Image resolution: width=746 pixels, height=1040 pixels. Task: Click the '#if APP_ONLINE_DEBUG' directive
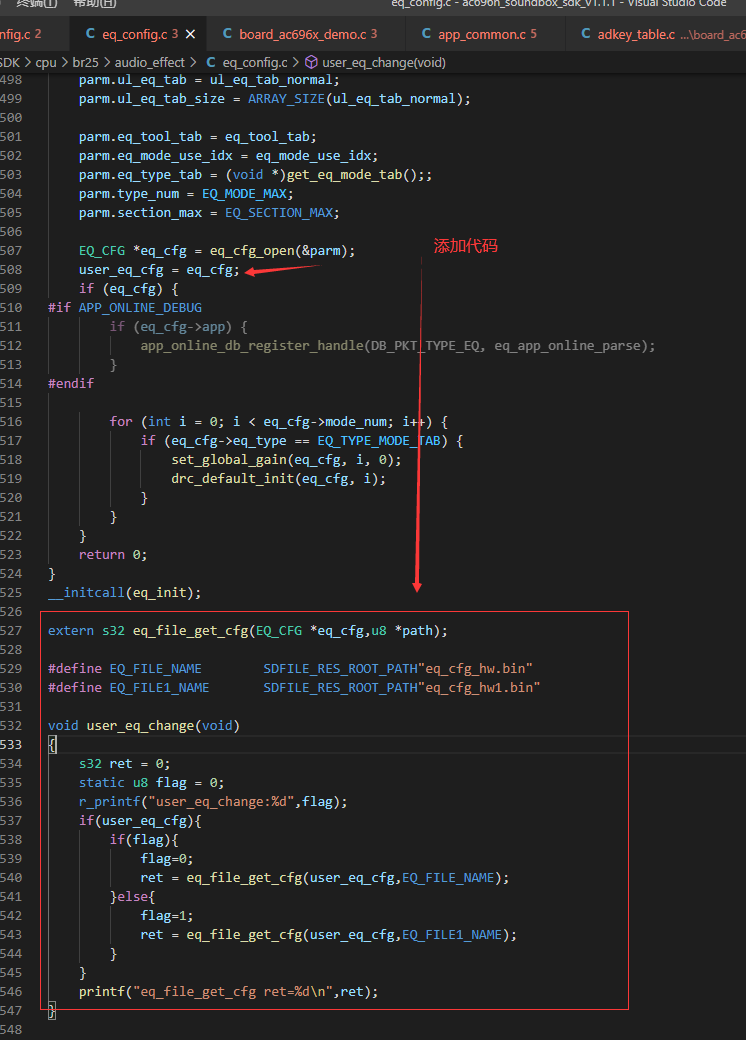tap(125, 308)
